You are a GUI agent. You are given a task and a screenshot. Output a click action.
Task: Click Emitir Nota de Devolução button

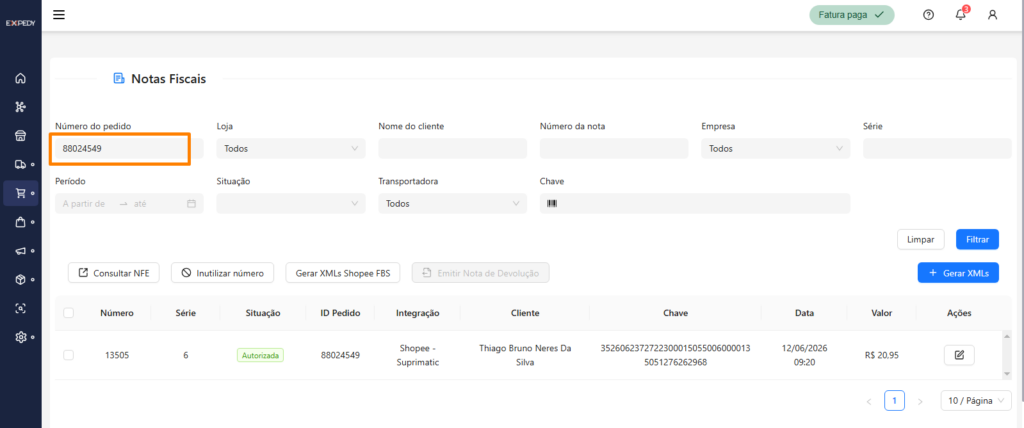coord(480,273)
